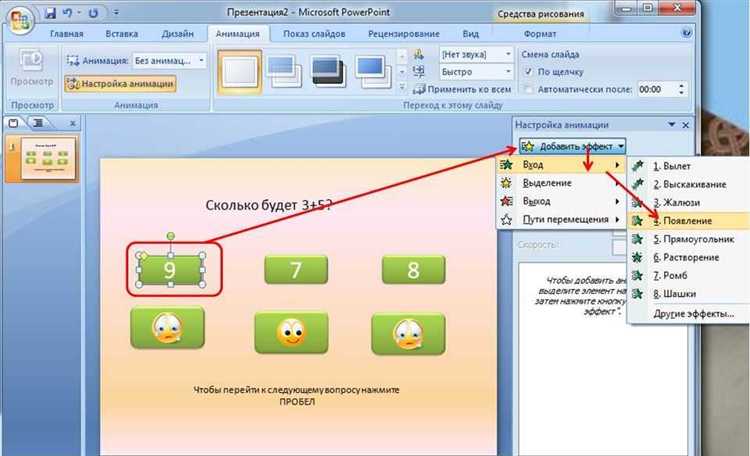The width and height of the screenshot is (750, 456).
Task: Select the happy smiley under button 7
Action: (x=291, y=333)
